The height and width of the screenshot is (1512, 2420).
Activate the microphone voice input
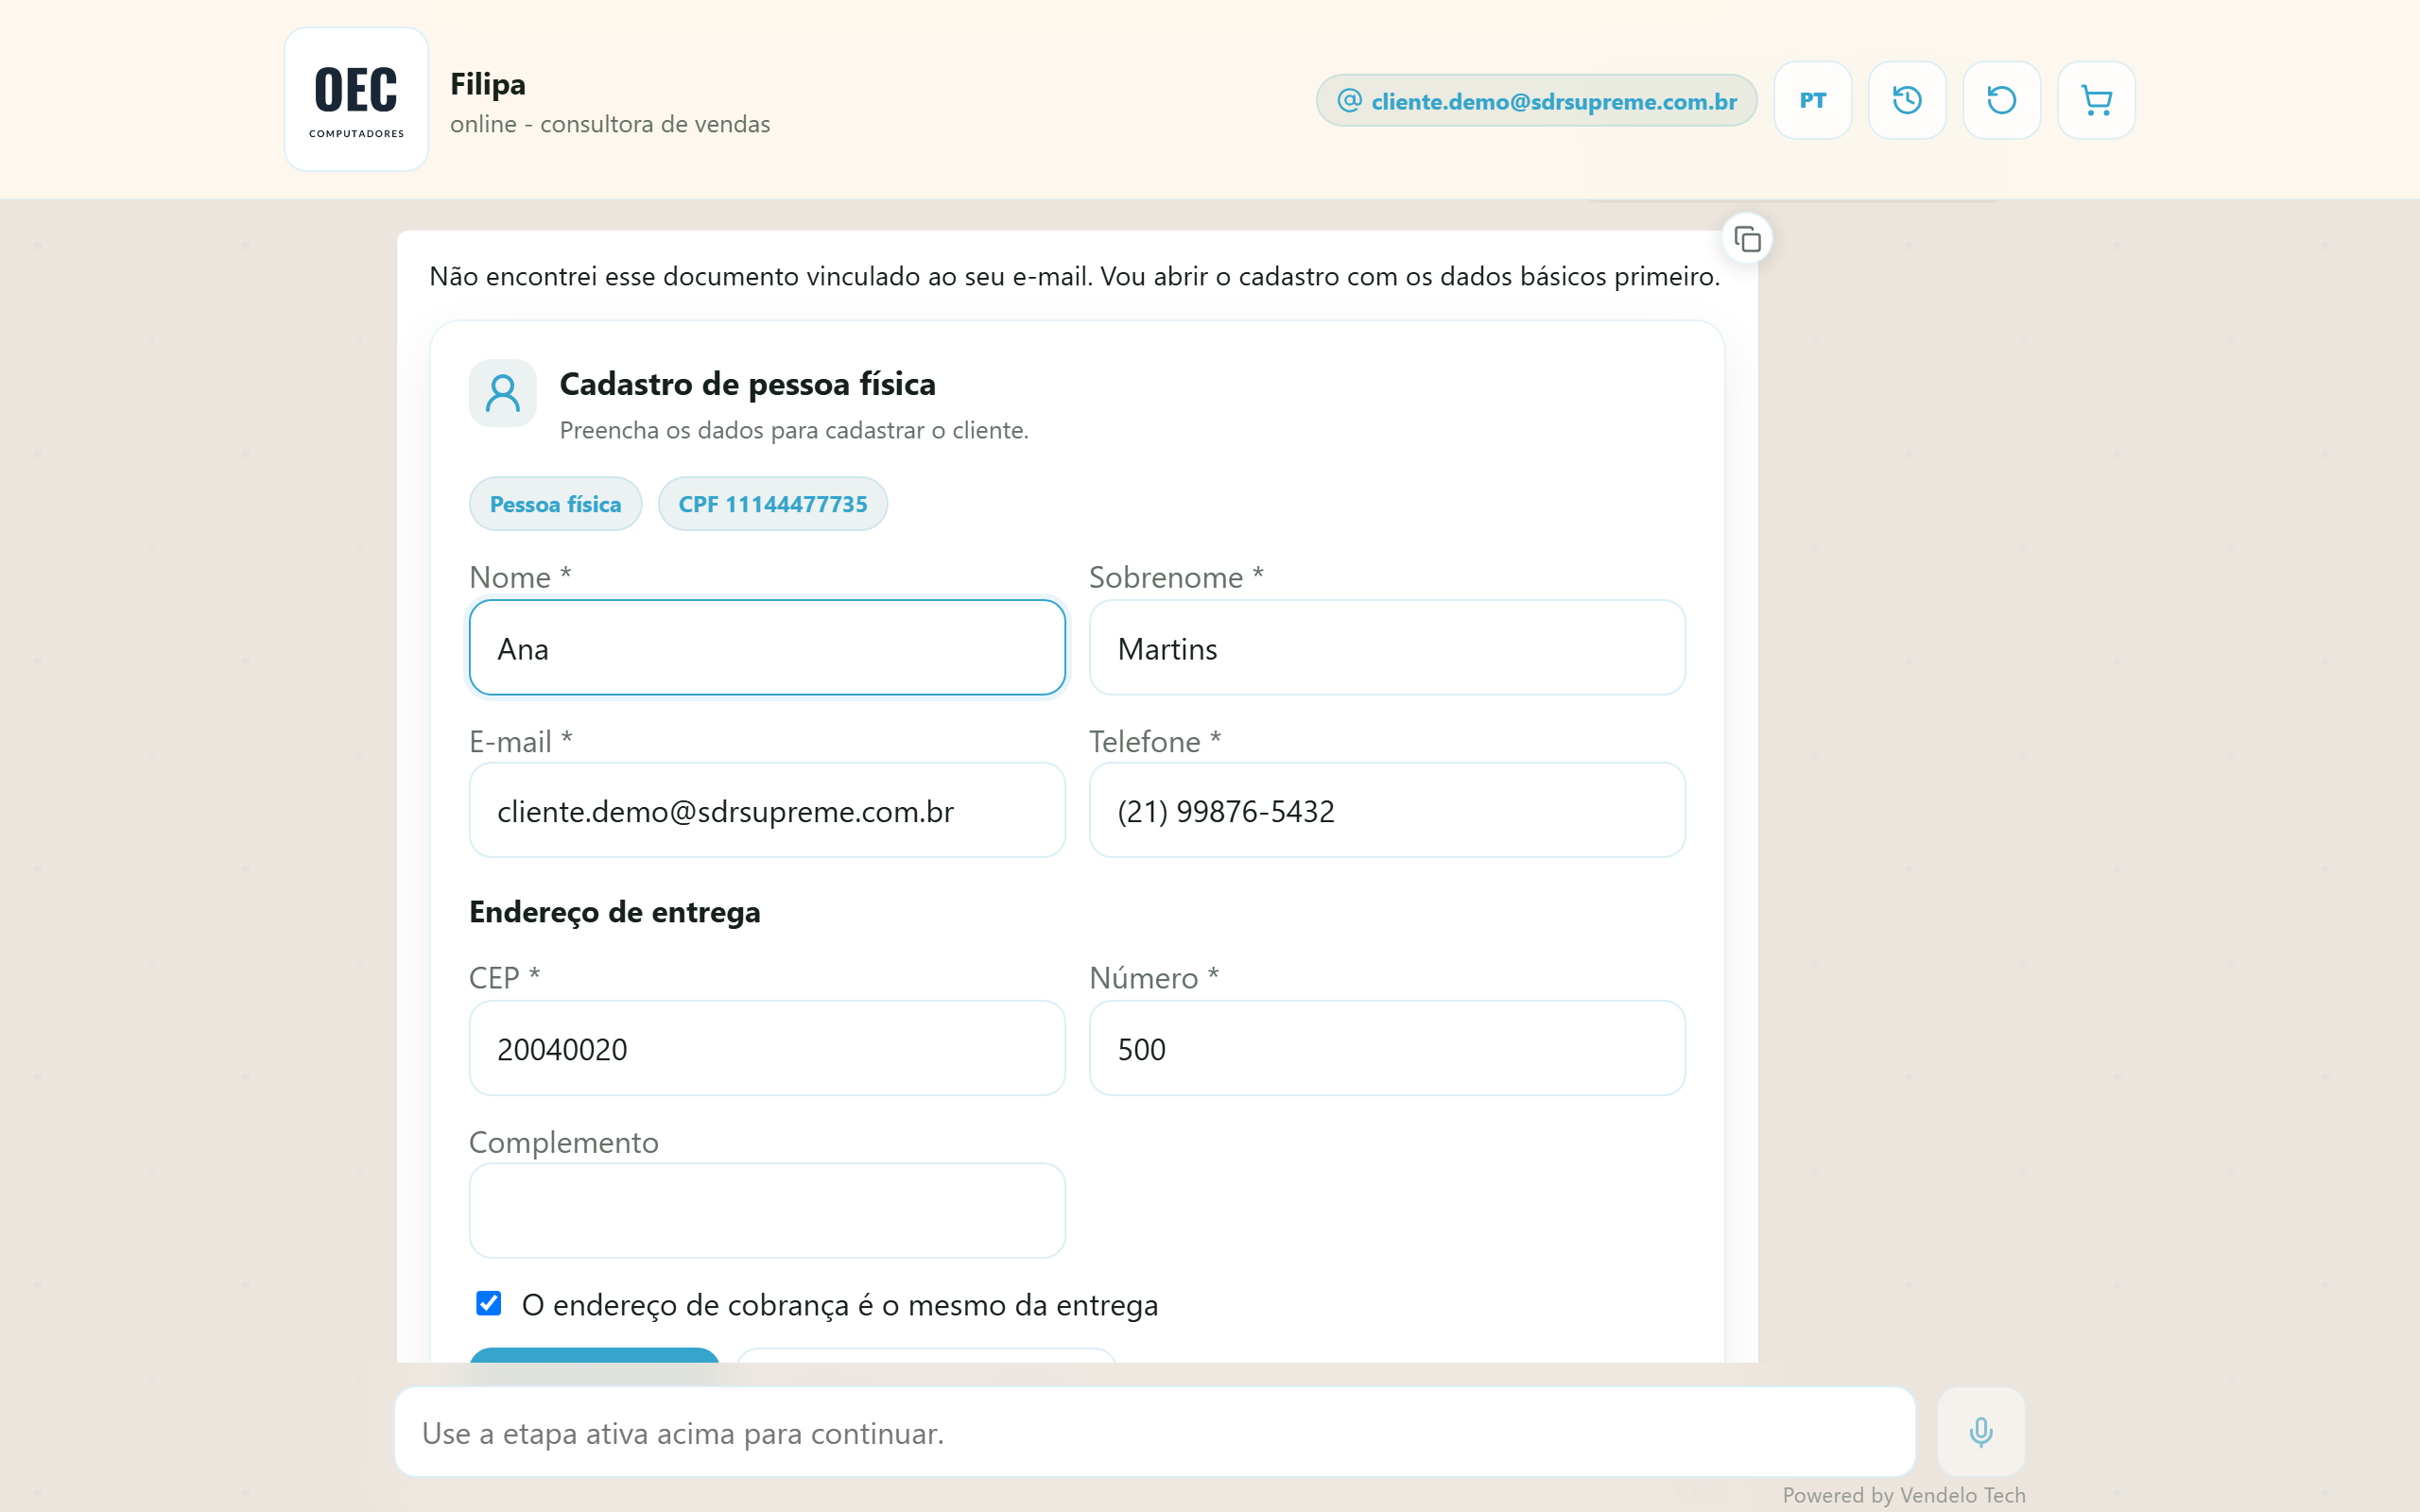[1980, 1432]
